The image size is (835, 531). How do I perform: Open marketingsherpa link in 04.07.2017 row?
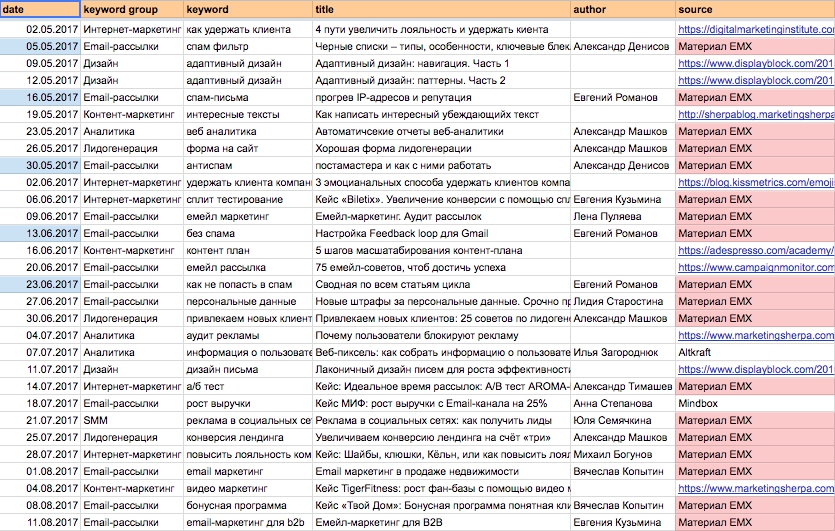[x=756, y=336]
